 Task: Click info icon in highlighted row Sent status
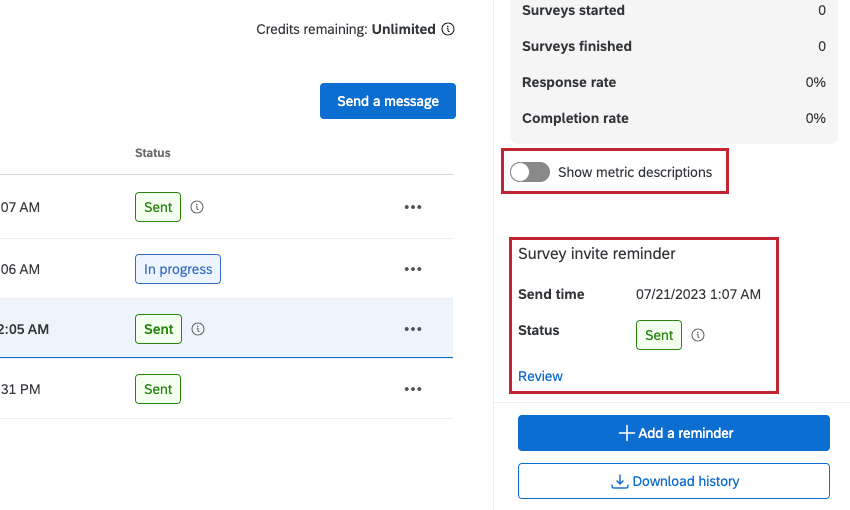click(x=198, y=329)
